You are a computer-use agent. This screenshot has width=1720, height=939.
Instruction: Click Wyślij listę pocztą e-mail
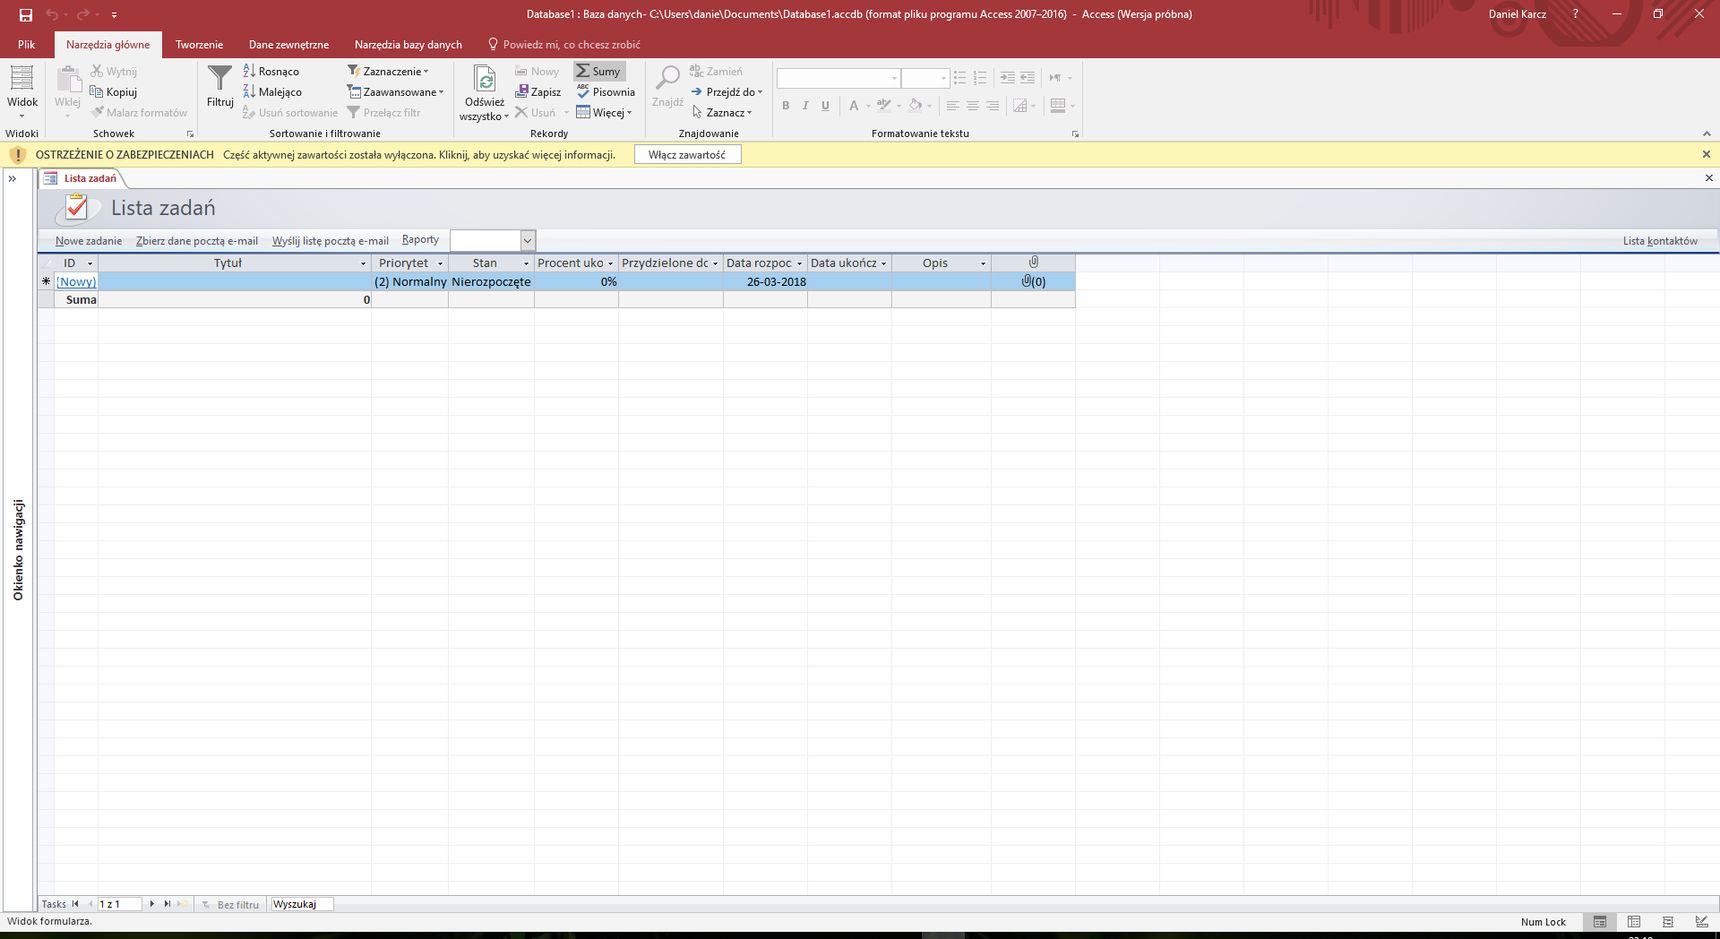tap(330, 241)
